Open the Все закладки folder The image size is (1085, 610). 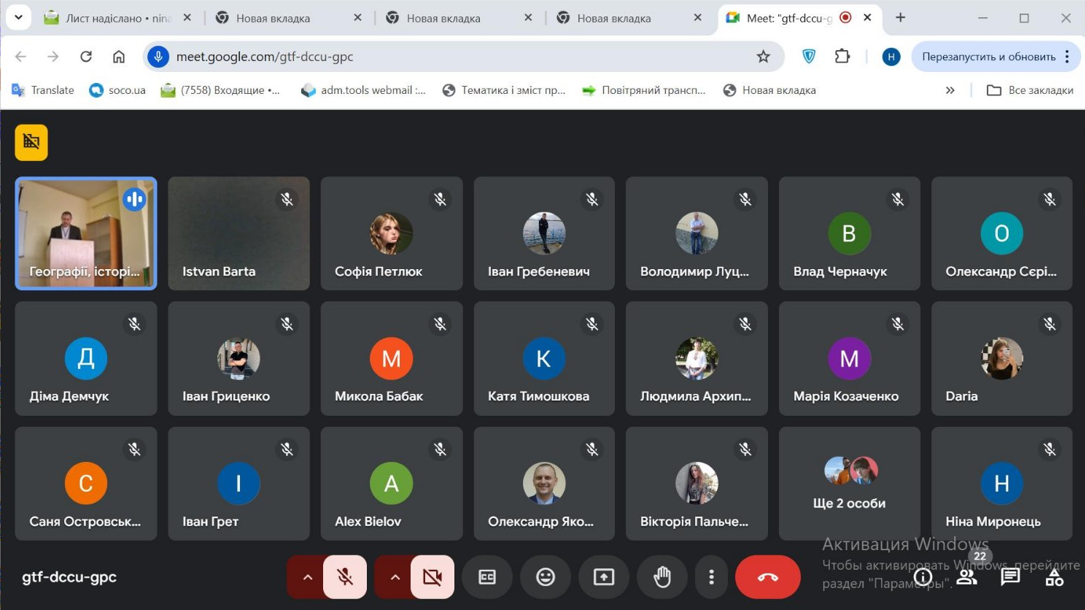pos(1030,90)
